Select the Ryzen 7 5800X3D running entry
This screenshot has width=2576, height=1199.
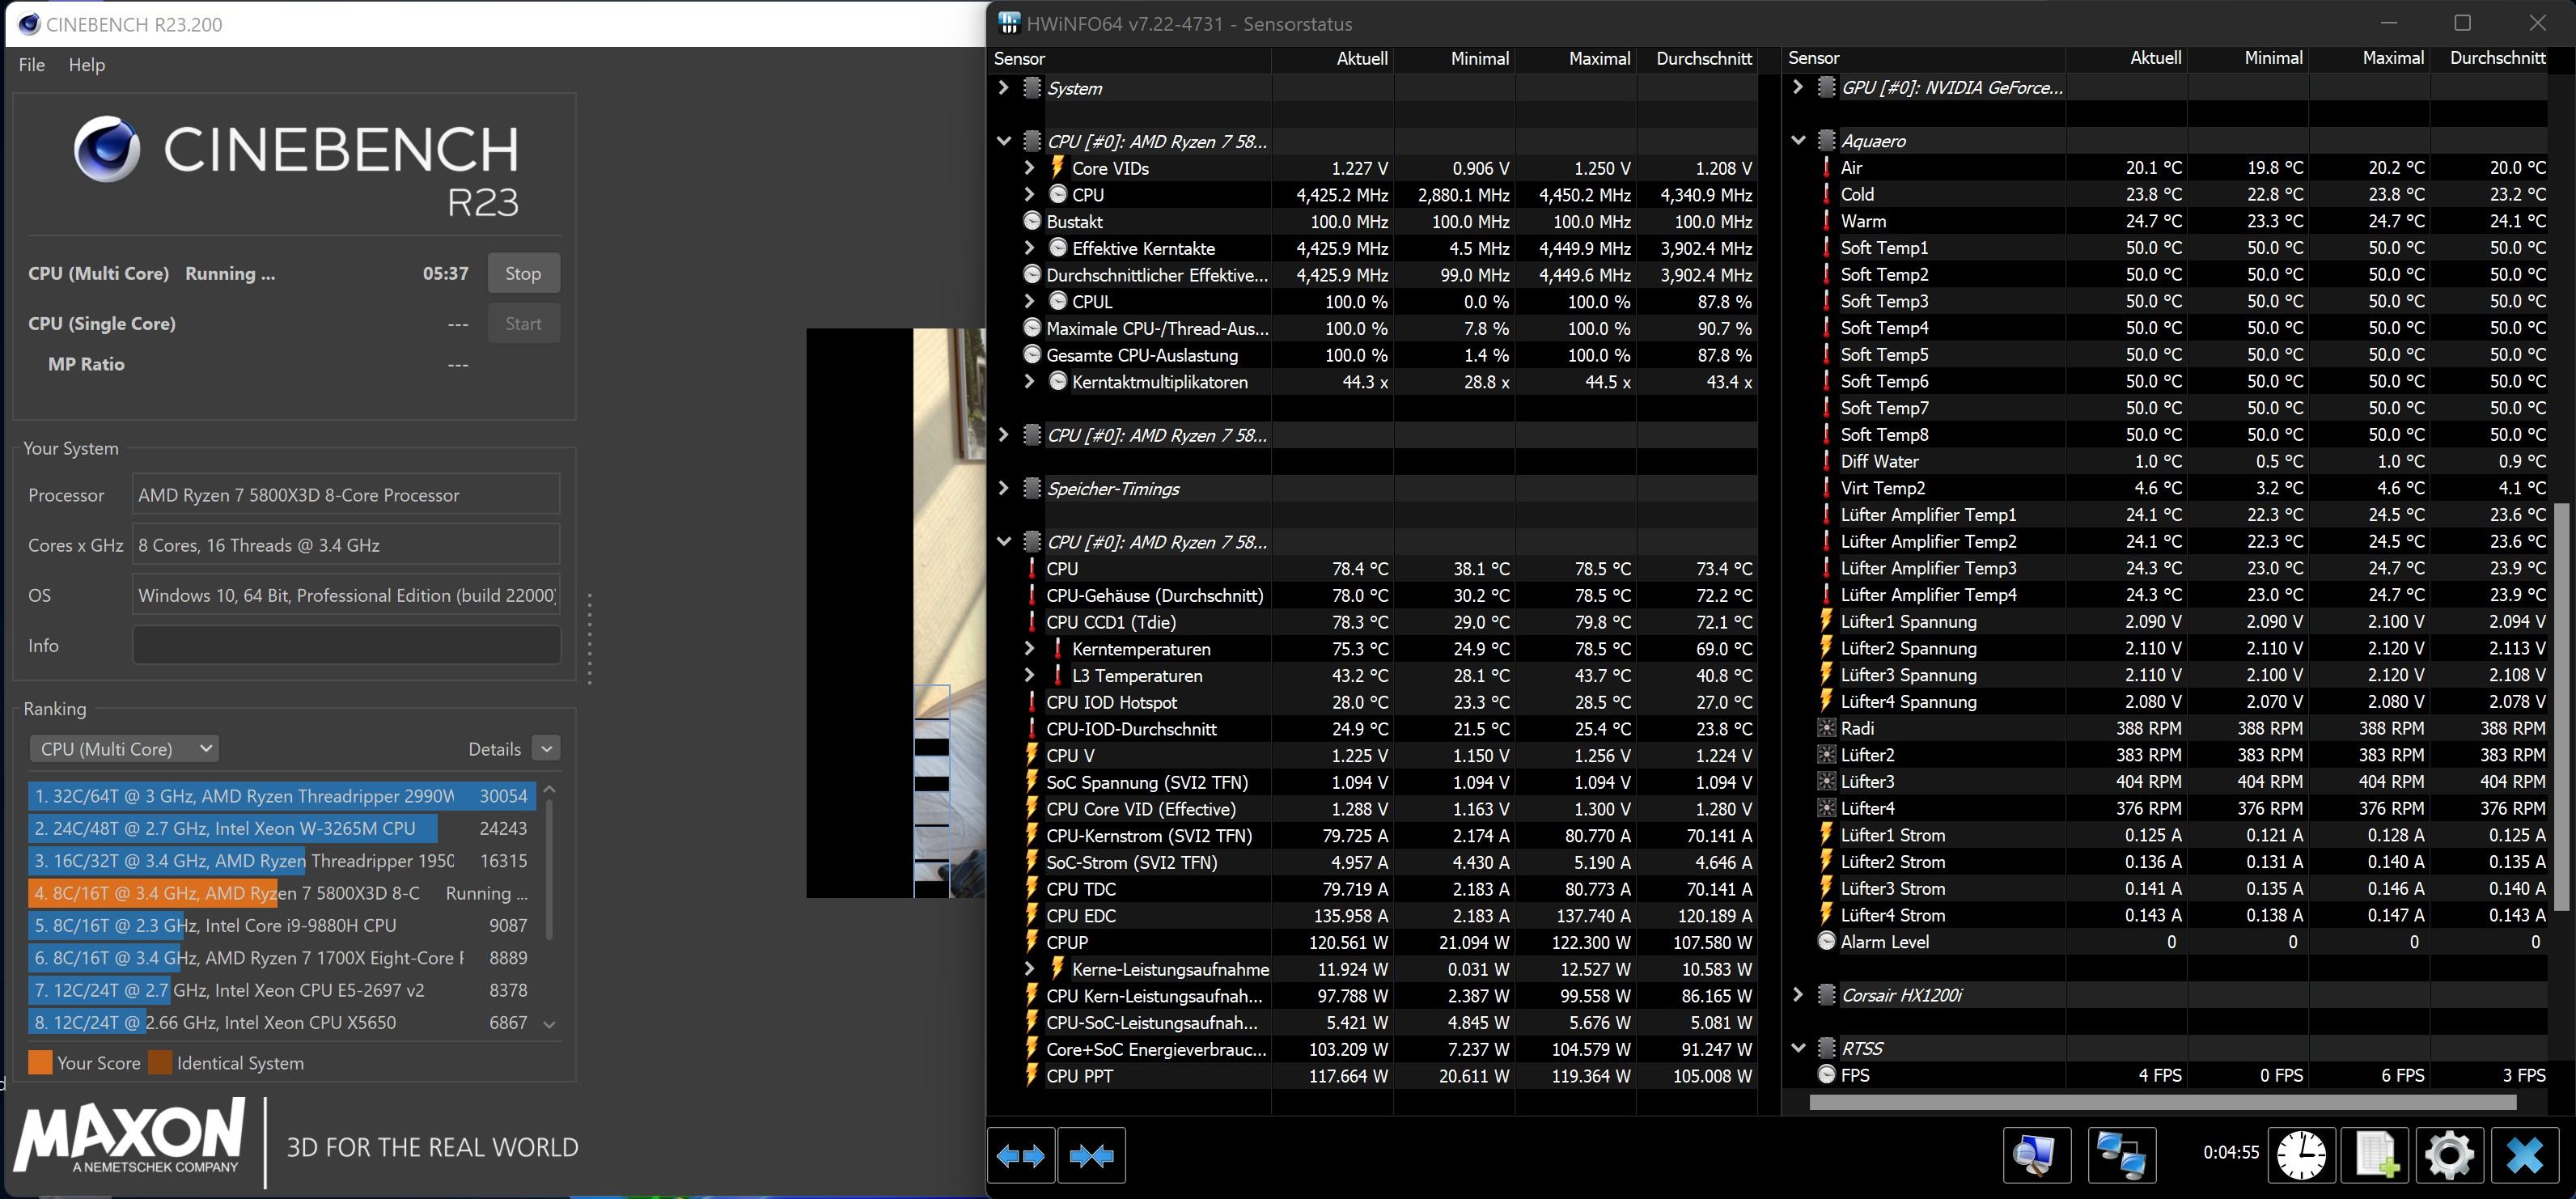point(282,893)
